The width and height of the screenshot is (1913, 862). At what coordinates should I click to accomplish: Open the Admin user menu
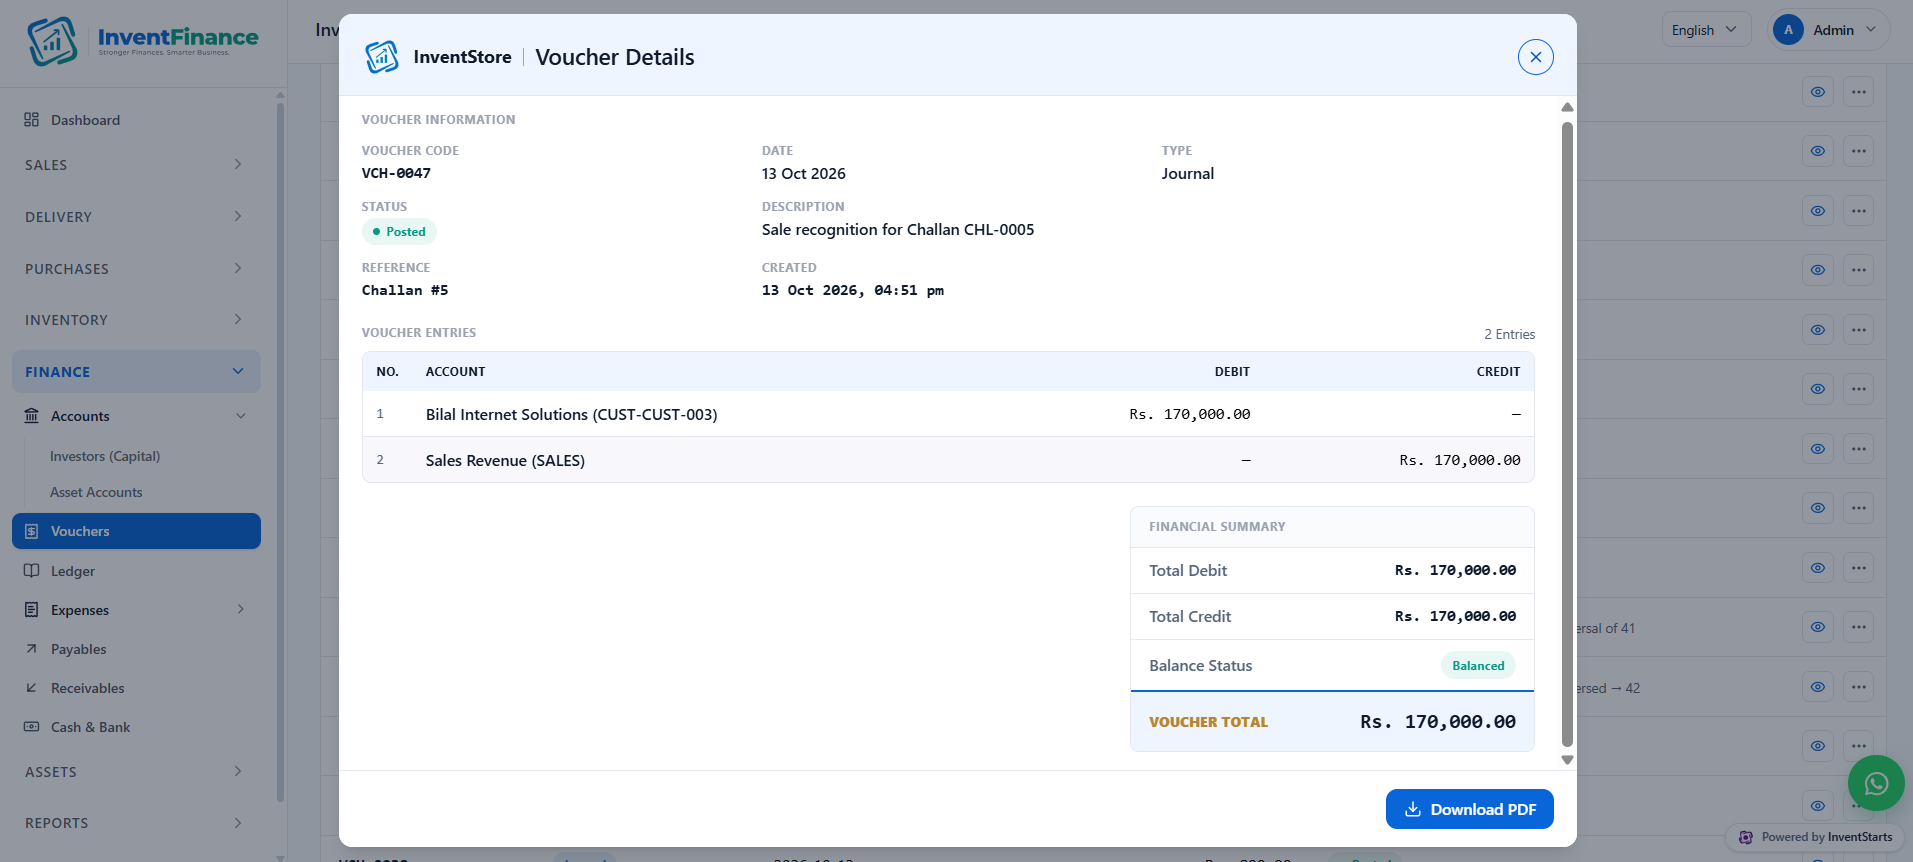click(x=1831, y=30)
